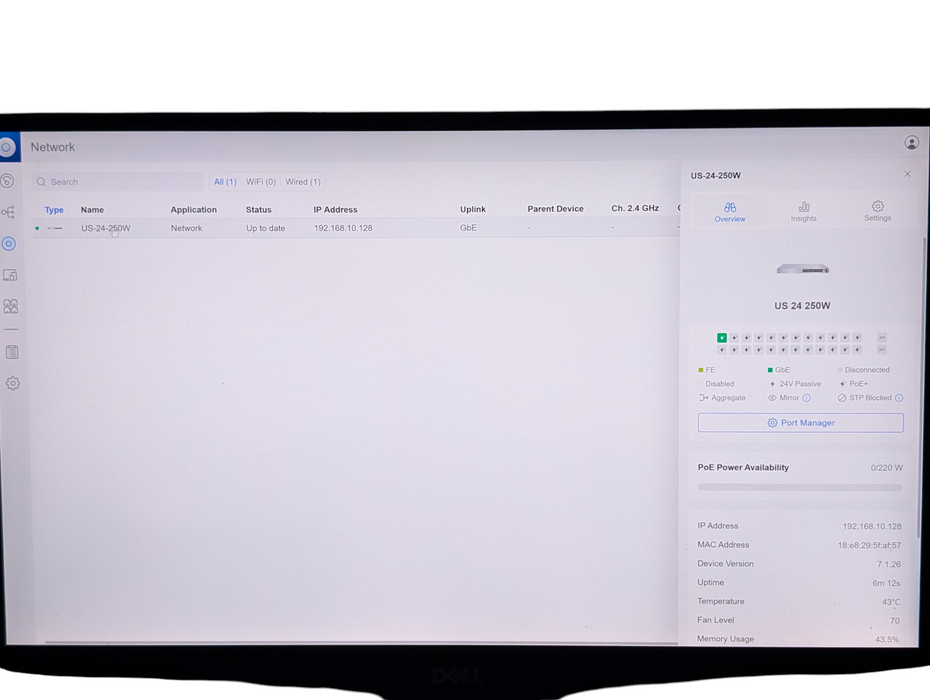930x700 pixels.
Task: Sort by the Ch. 2.4 GHz column header
Action: coord(635,208)
